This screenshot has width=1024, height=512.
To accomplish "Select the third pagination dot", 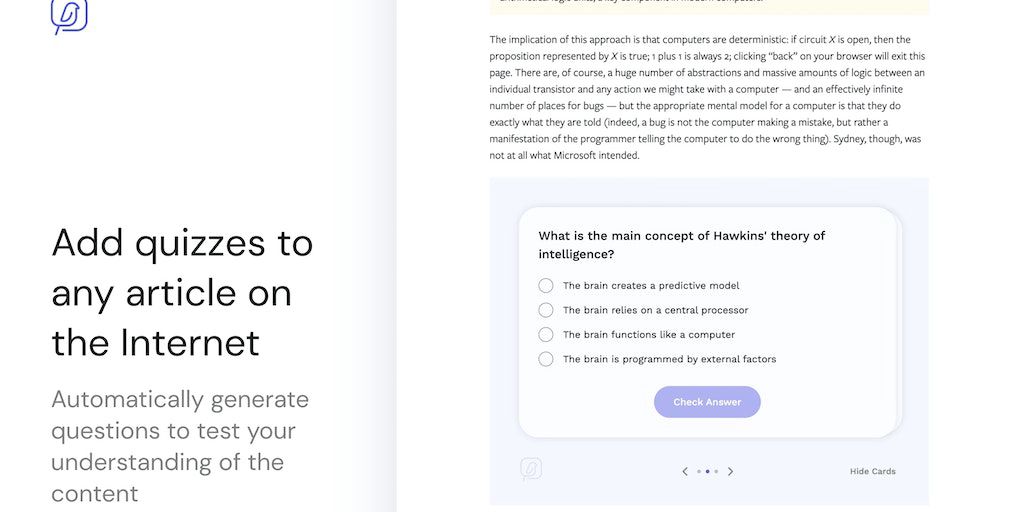I will [x=716, y=471].
